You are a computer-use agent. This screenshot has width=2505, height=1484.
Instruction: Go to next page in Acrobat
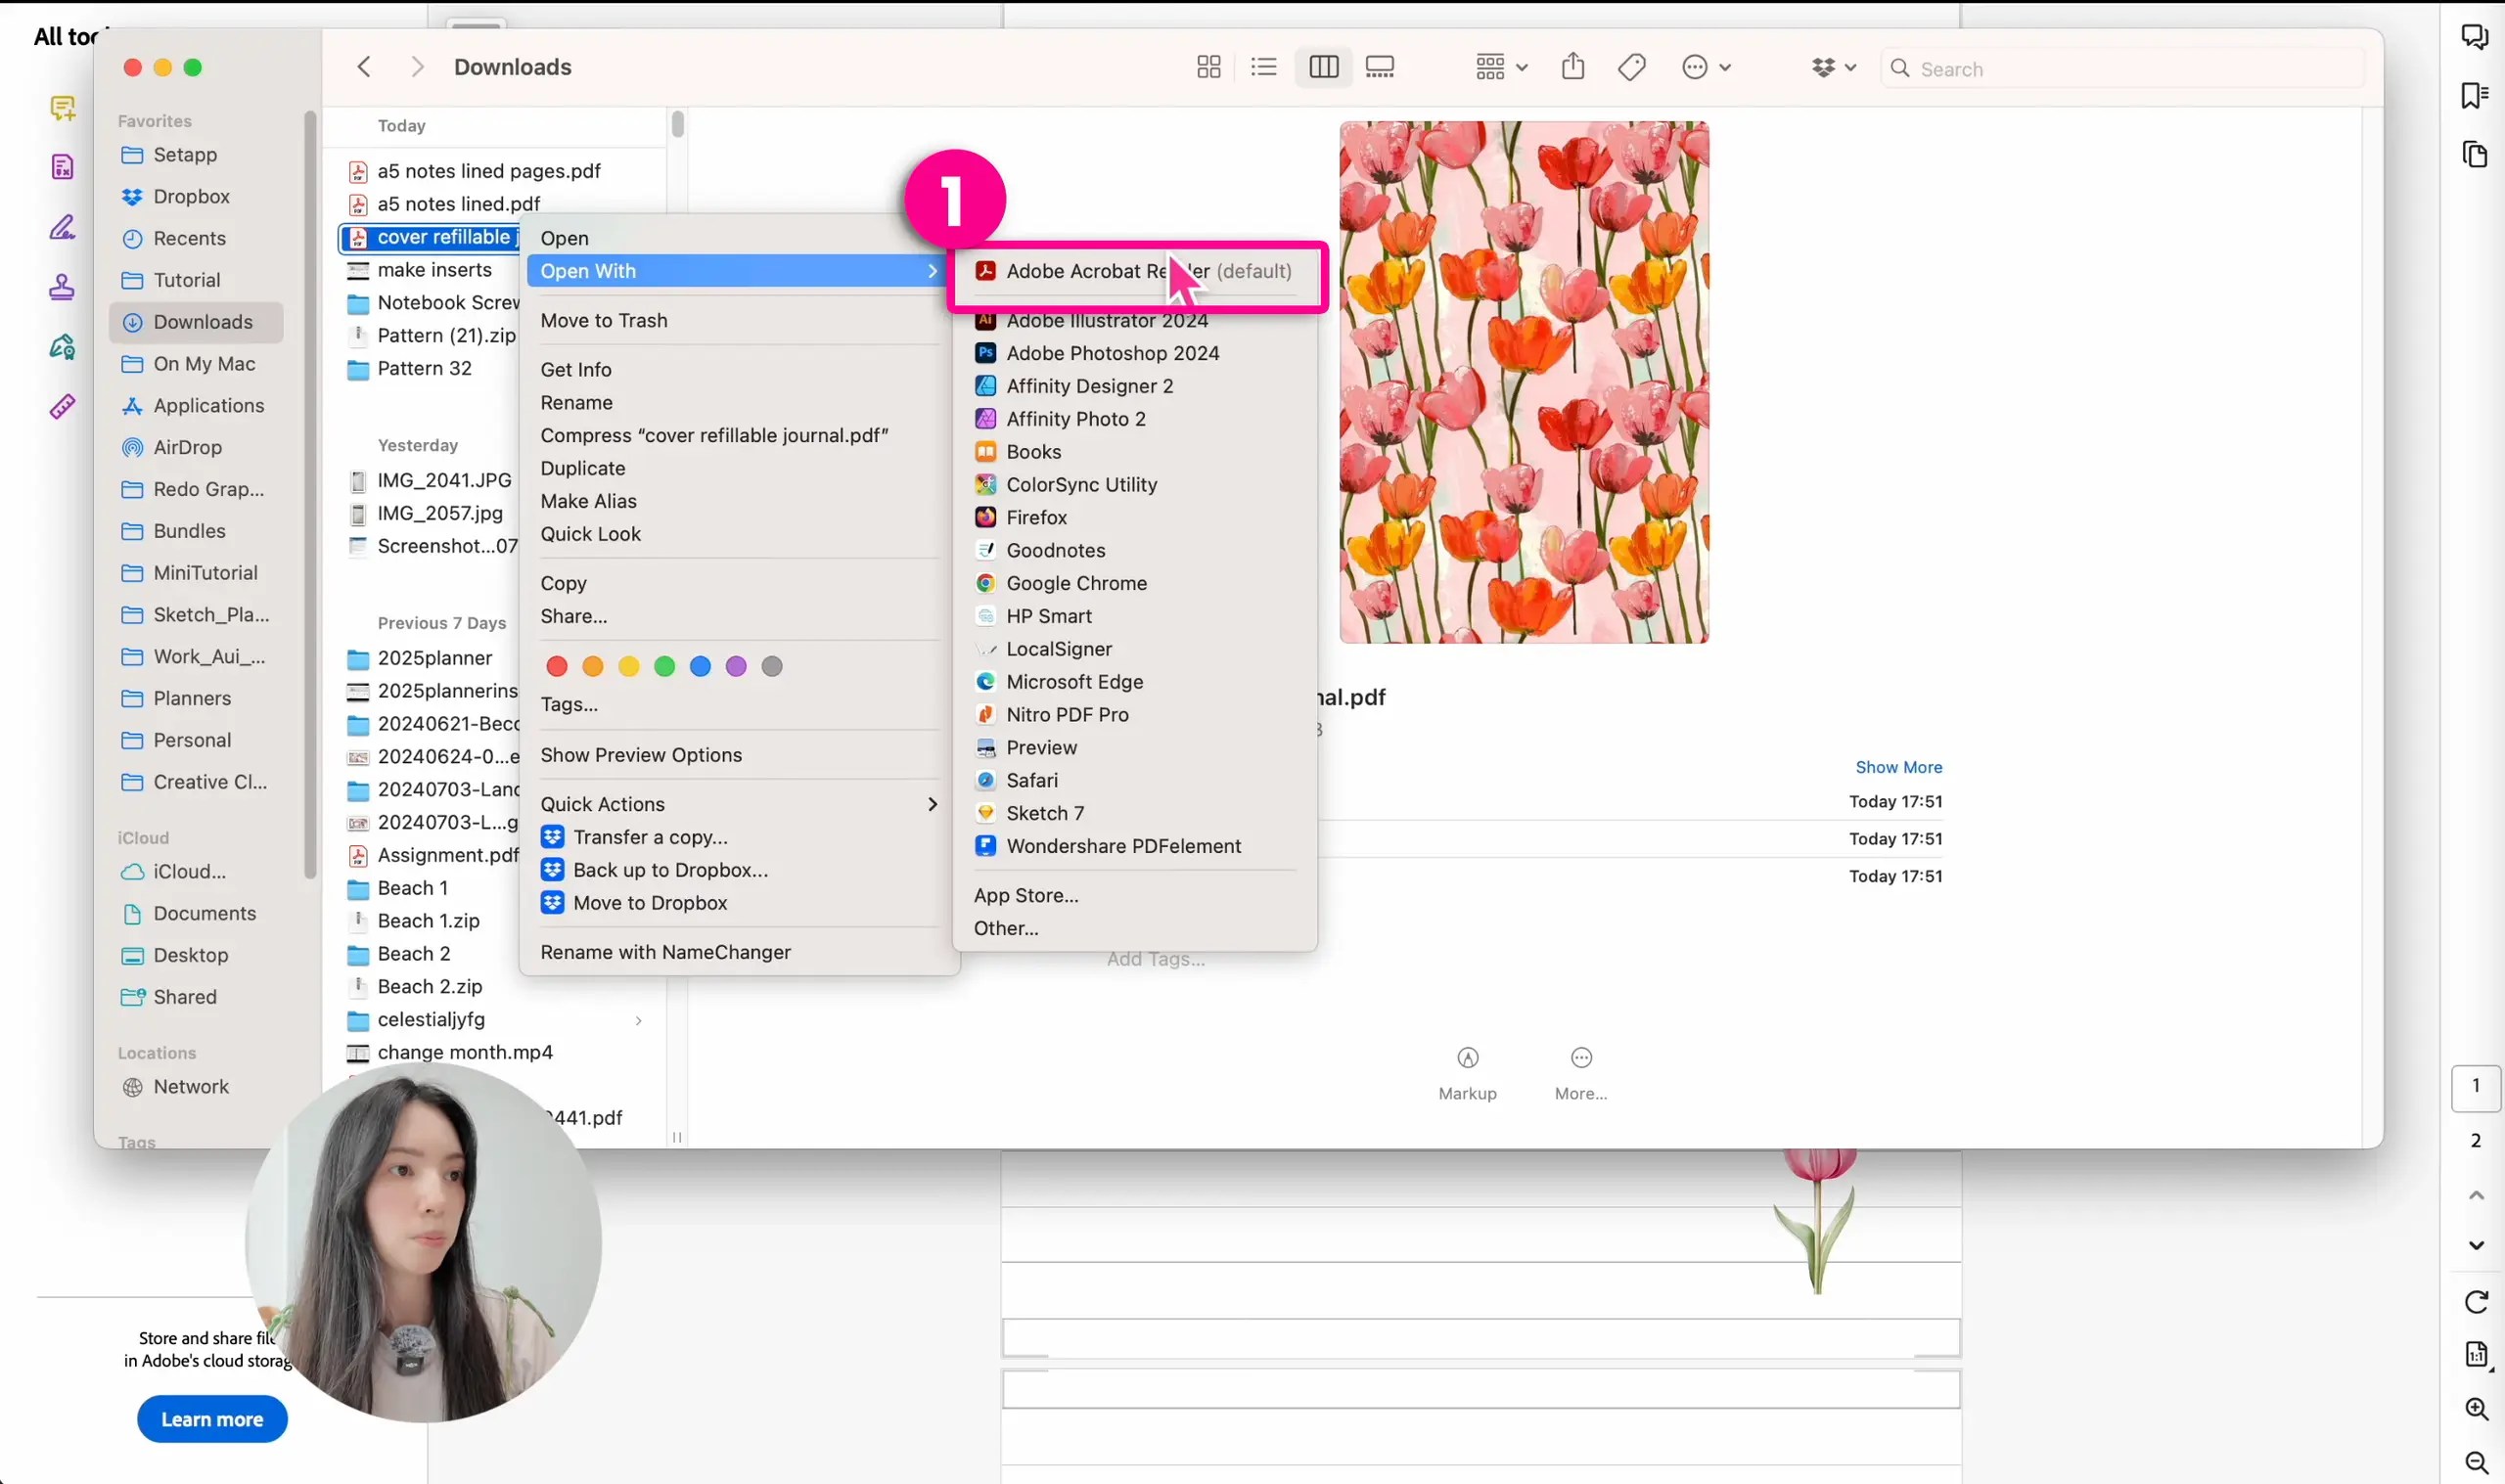coord(2476,1245)
